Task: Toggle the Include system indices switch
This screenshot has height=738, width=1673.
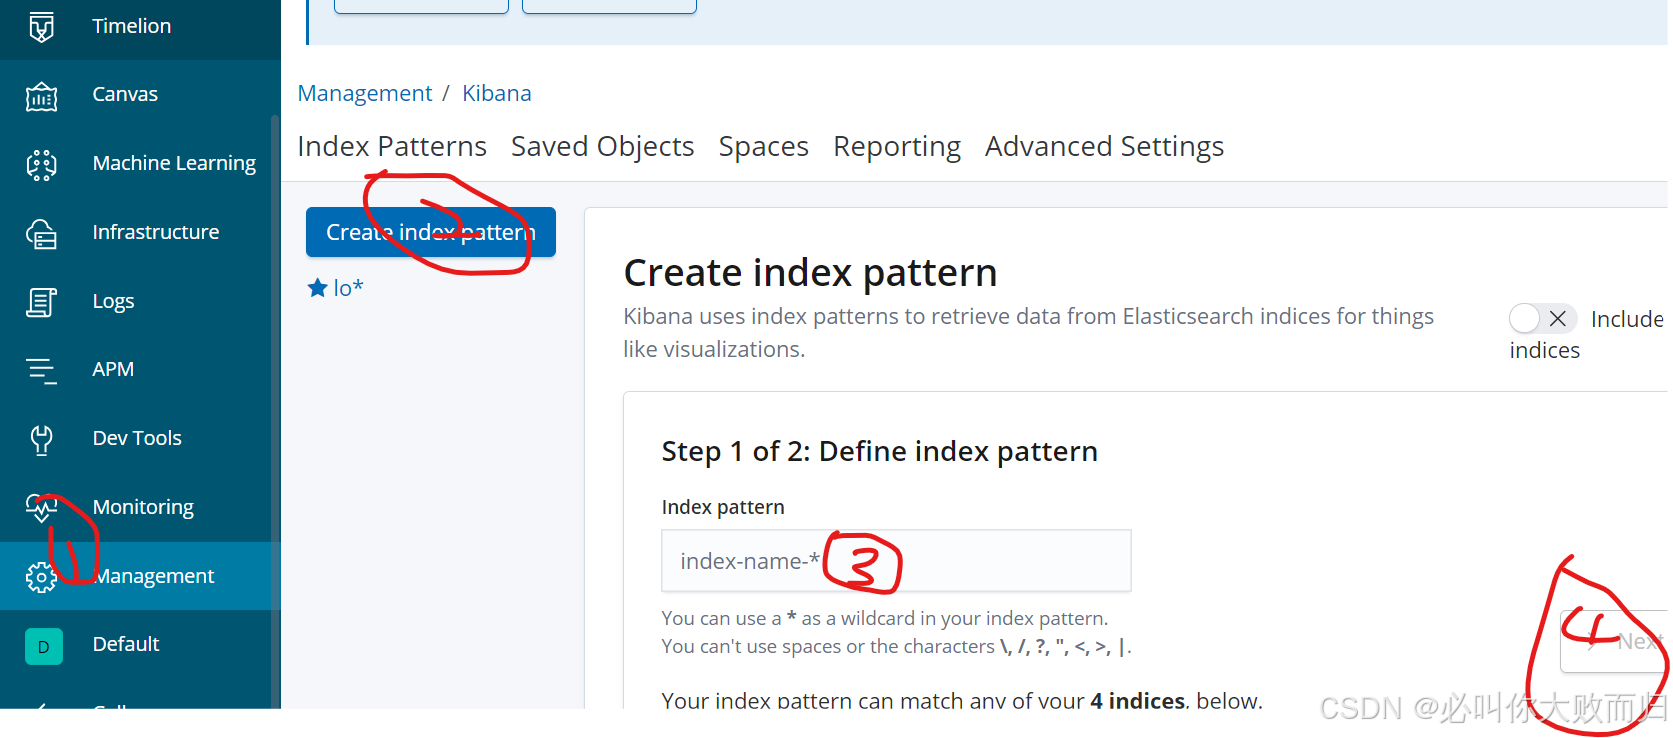Action: click(1543, 318)
